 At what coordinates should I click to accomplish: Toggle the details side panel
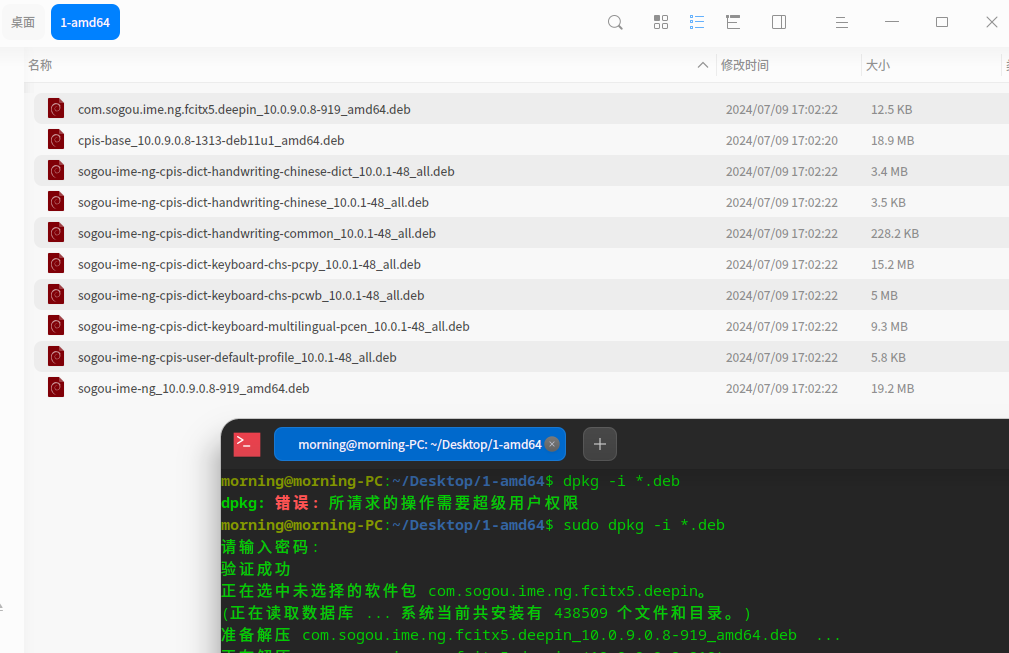(x=779, y=23)
